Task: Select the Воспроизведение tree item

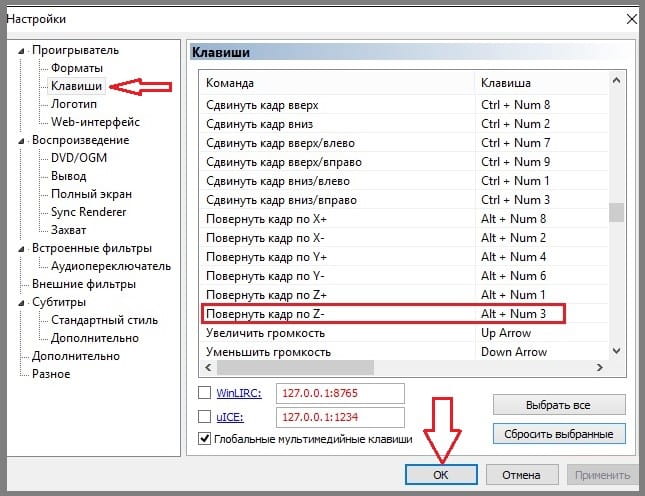Action: point(81,140)
